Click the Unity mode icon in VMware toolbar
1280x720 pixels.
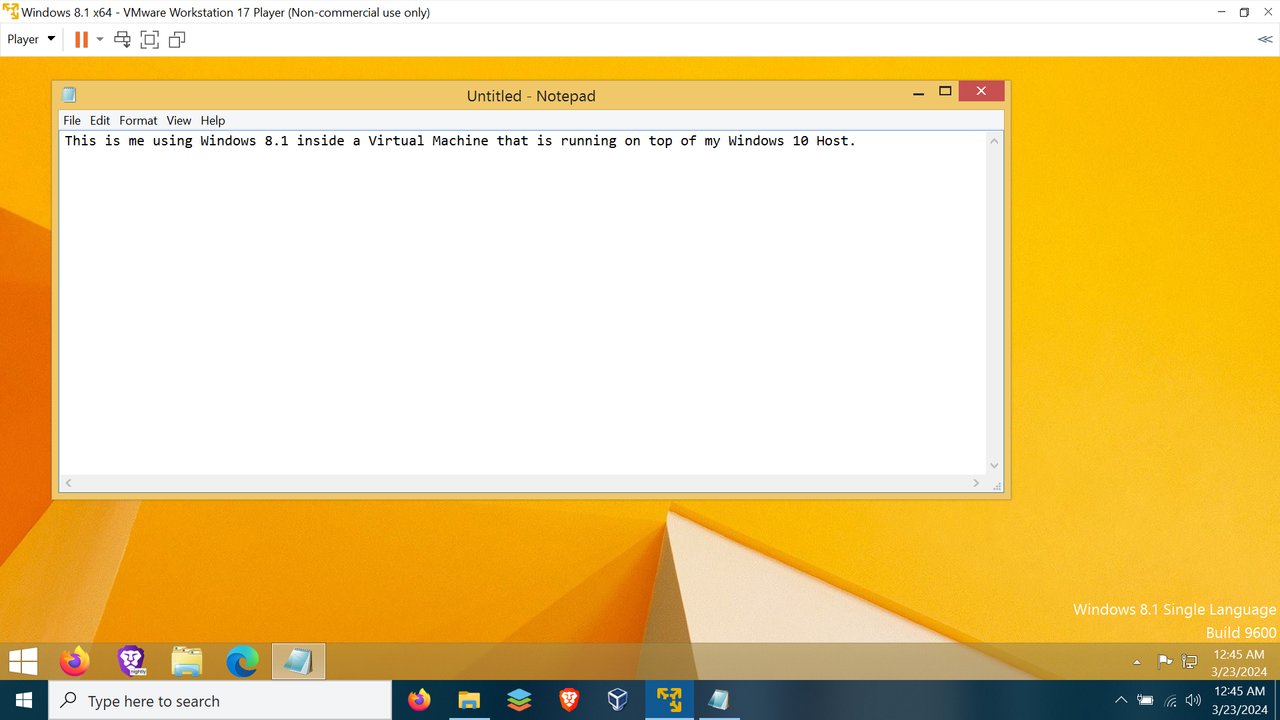point(177,39)
